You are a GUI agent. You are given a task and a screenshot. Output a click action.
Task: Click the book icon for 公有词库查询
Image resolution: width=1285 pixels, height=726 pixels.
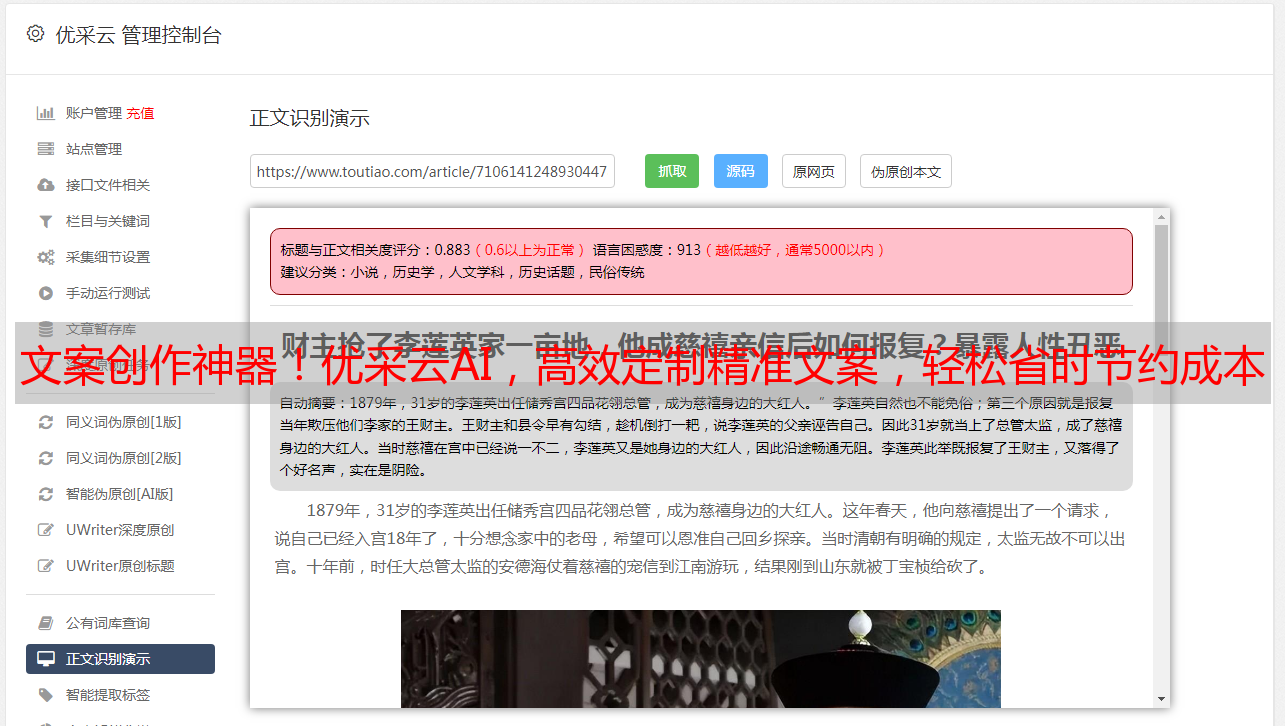(46, 623)
